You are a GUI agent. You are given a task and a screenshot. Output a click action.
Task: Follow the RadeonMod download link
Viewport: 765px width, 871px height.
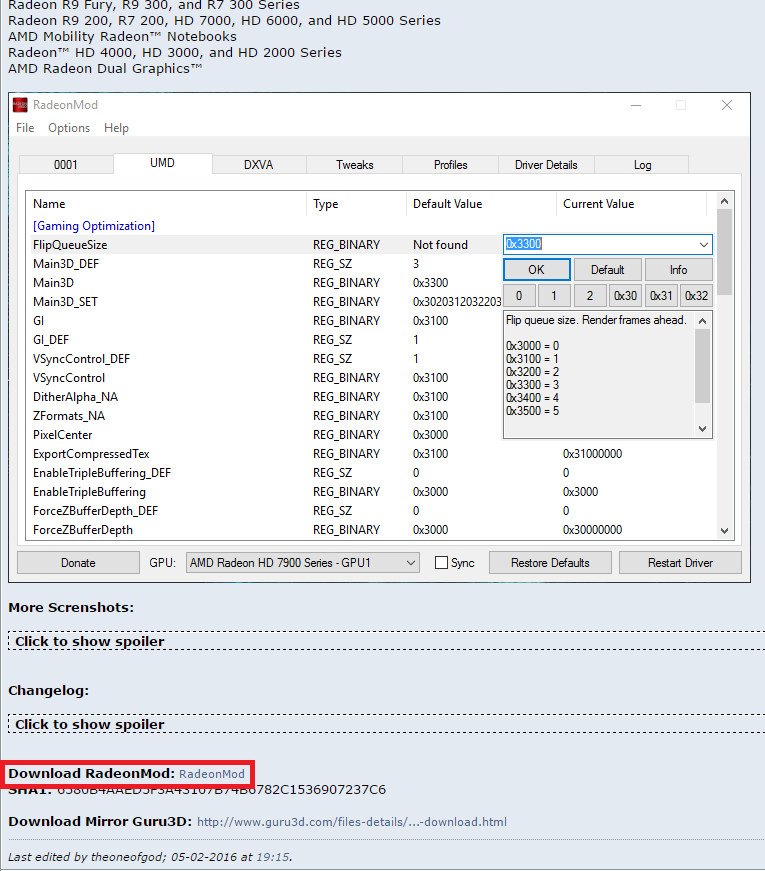(212, 774)
